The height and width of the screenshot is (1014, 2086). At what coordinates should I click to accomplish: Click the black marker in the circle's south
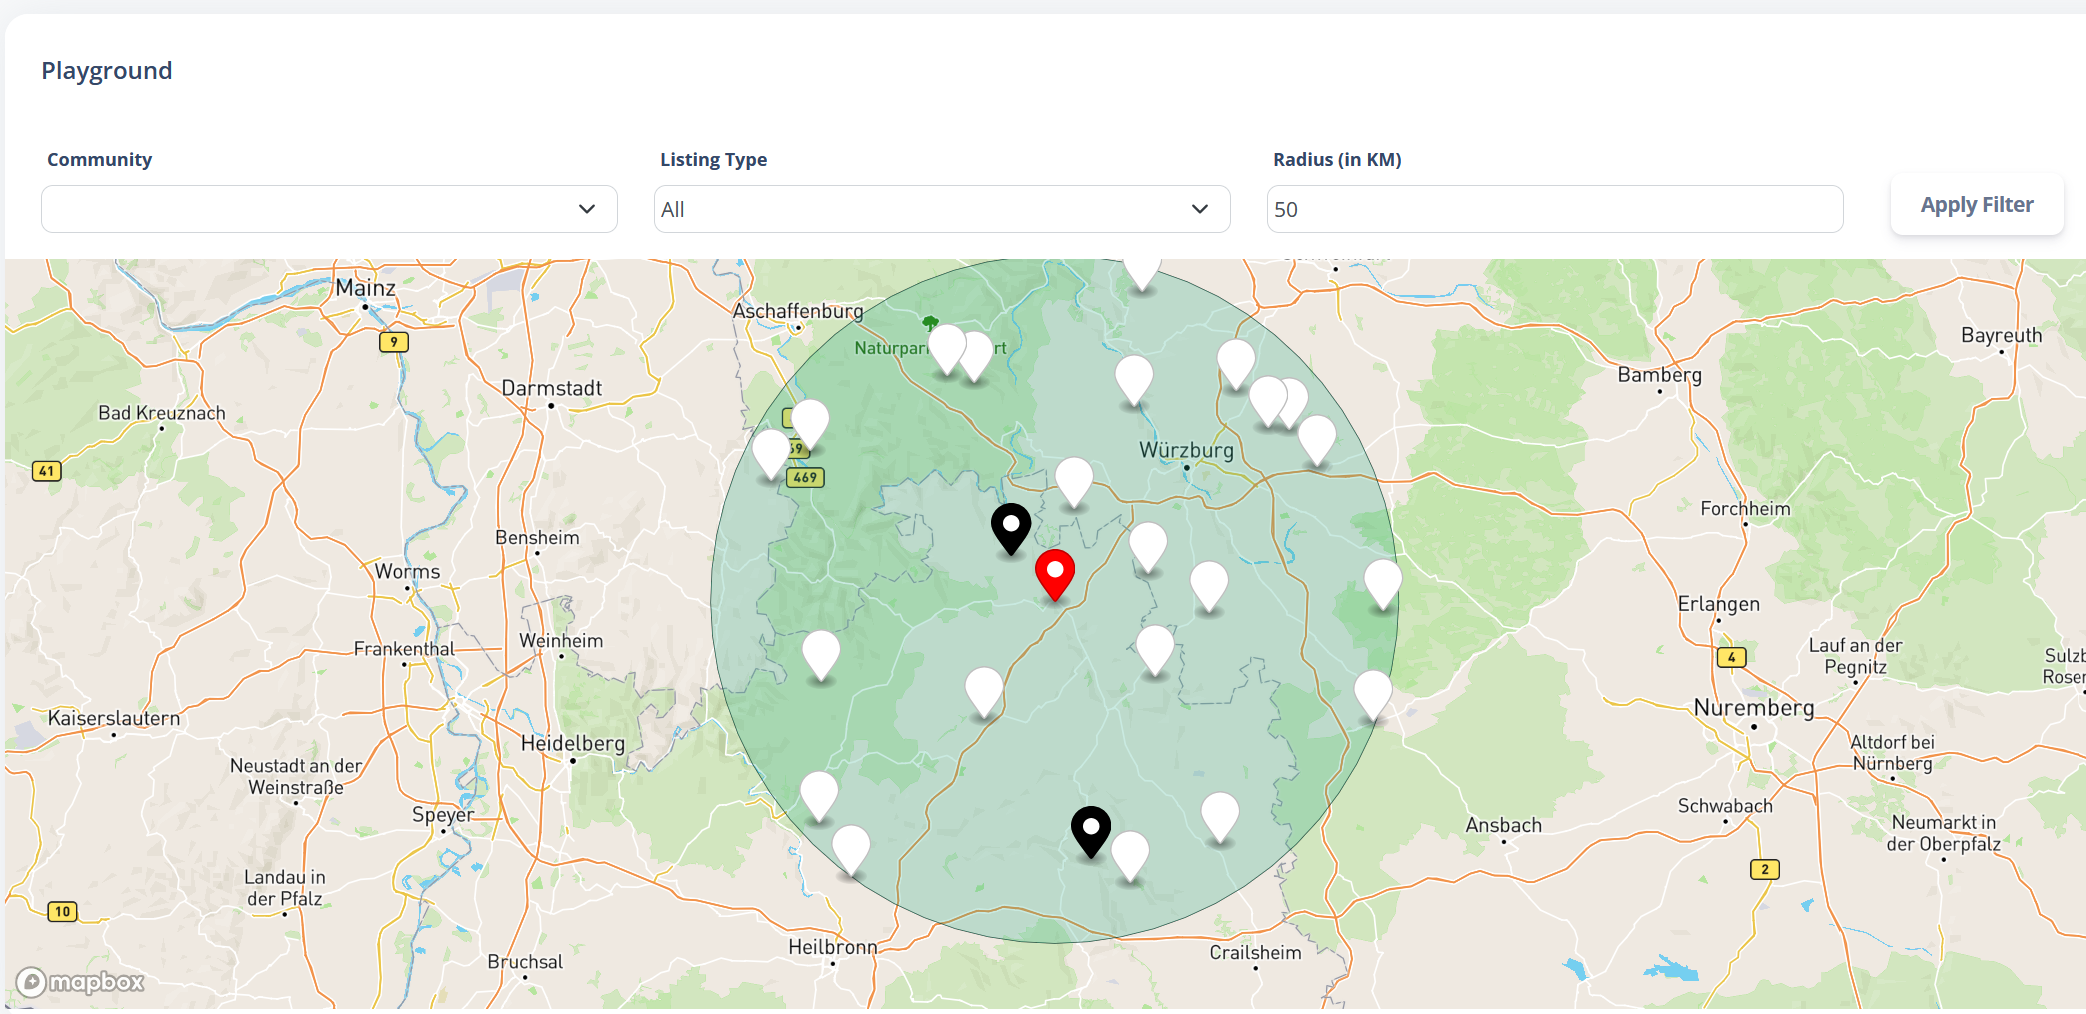1090,829
